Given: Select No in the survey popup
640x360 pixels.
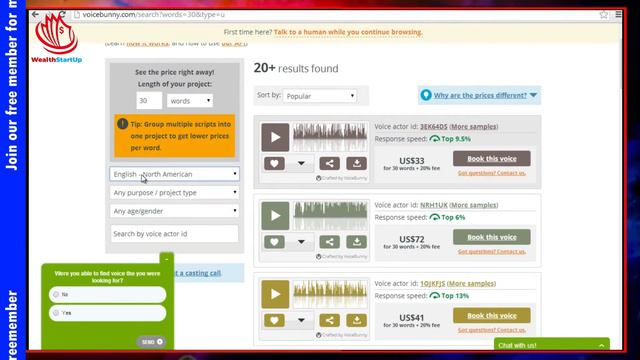Looking at the screenshot, I should pyautogui.click(x=108, y=295).
